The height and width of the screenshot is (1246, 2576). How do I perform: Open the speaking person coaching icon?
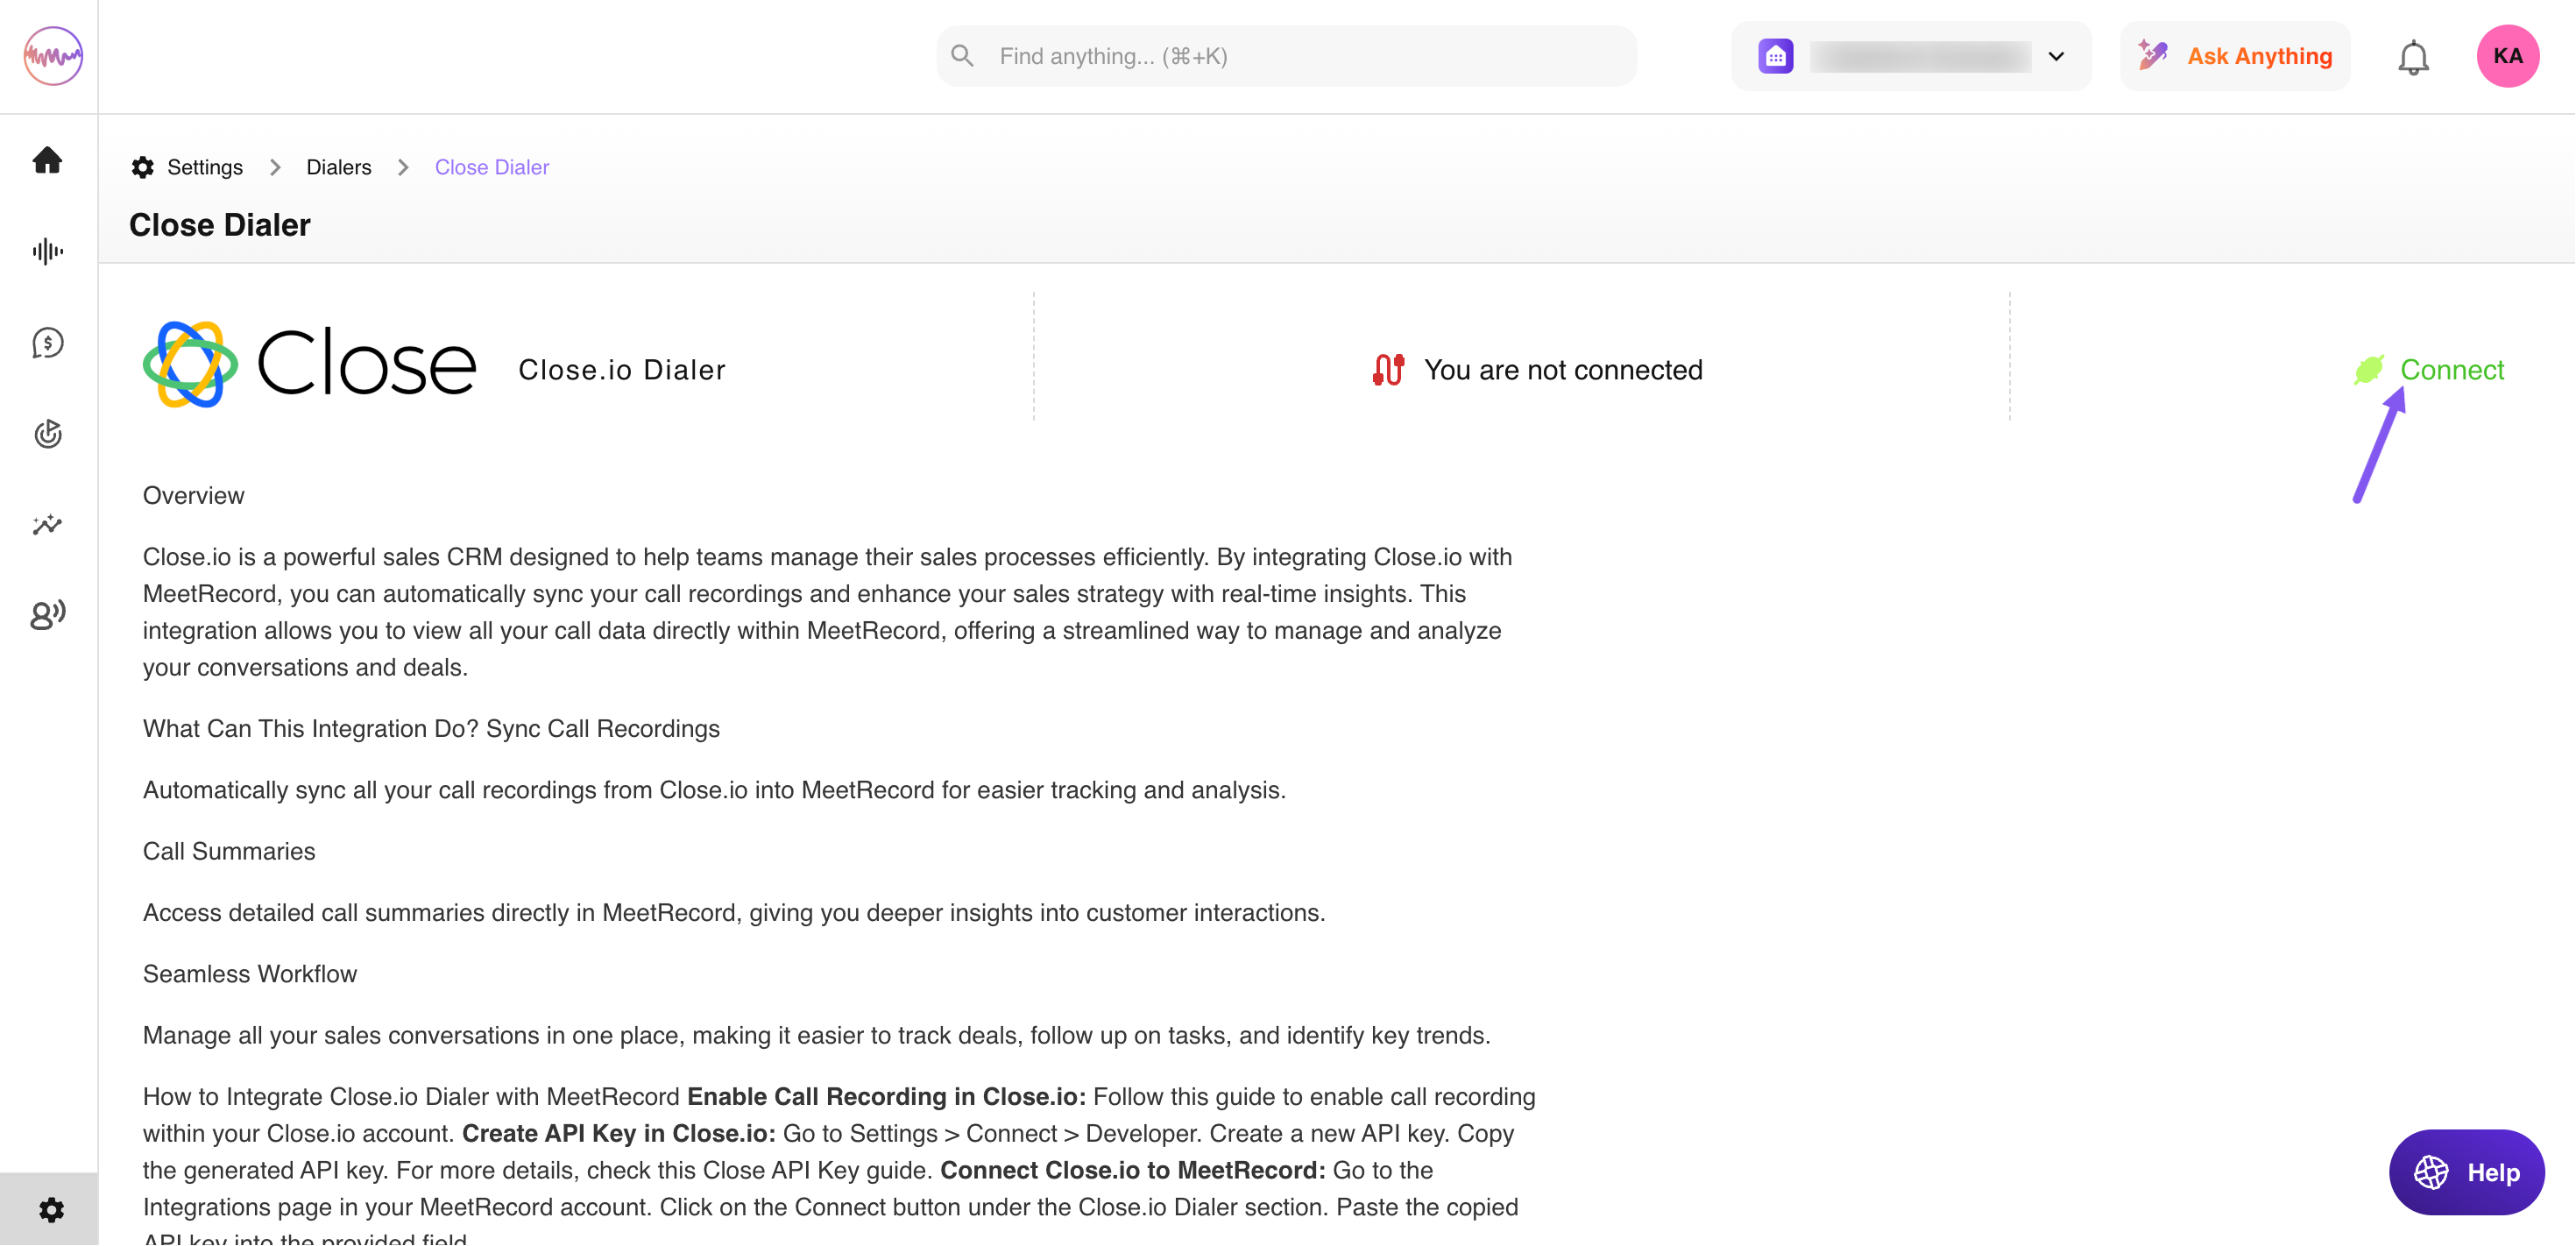pos(48,614)
